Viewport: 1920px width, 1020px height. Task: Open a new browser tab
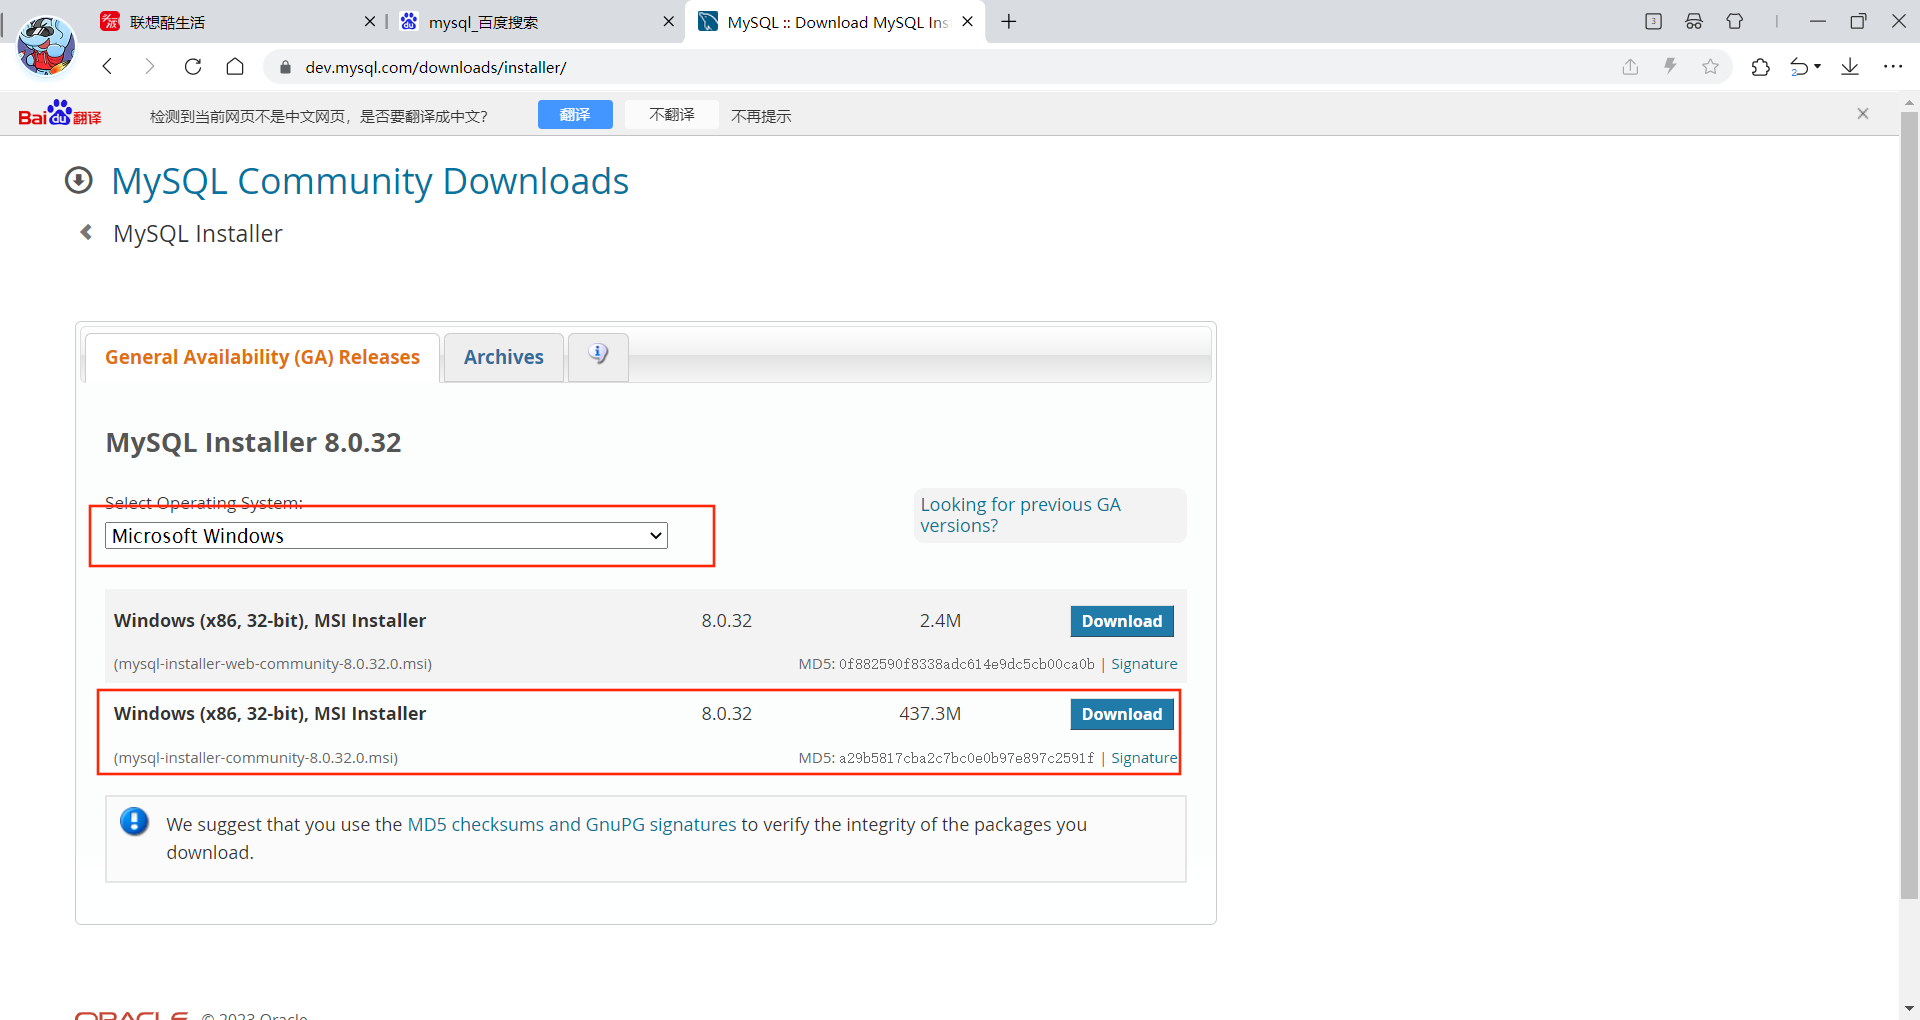click(1009, 22)
